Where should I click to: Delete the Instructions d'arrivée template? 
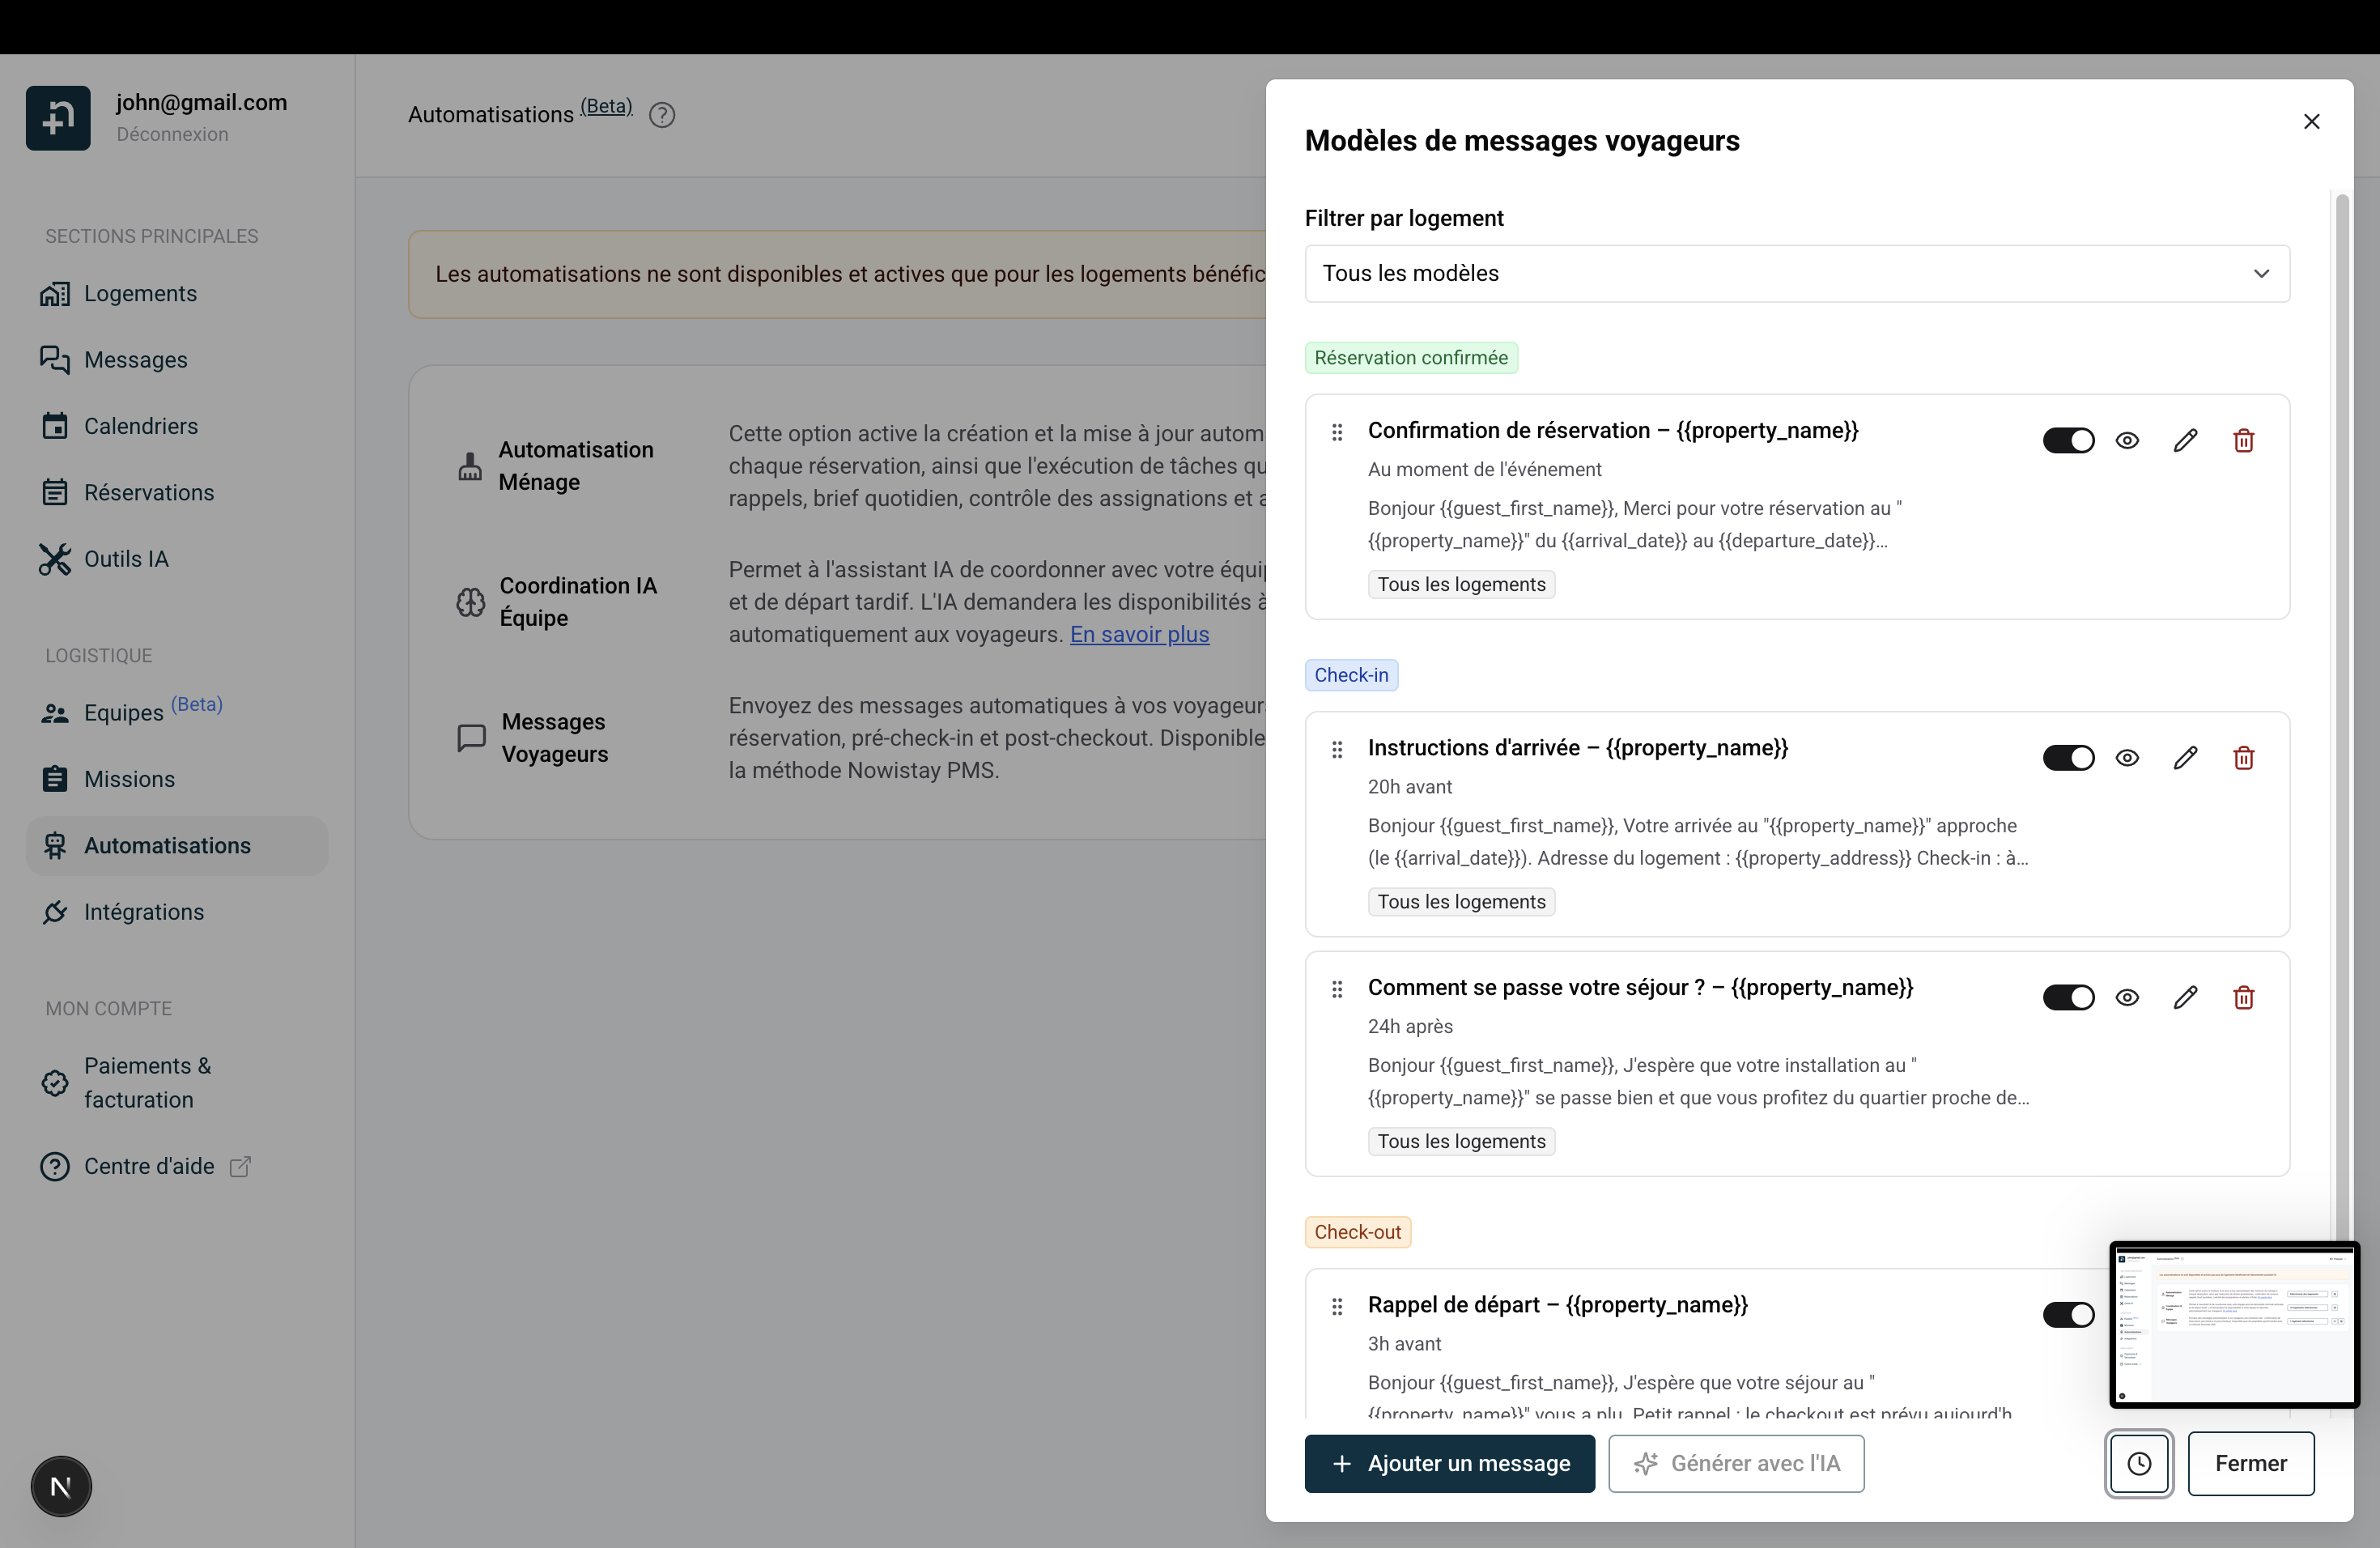[2244, 758]
